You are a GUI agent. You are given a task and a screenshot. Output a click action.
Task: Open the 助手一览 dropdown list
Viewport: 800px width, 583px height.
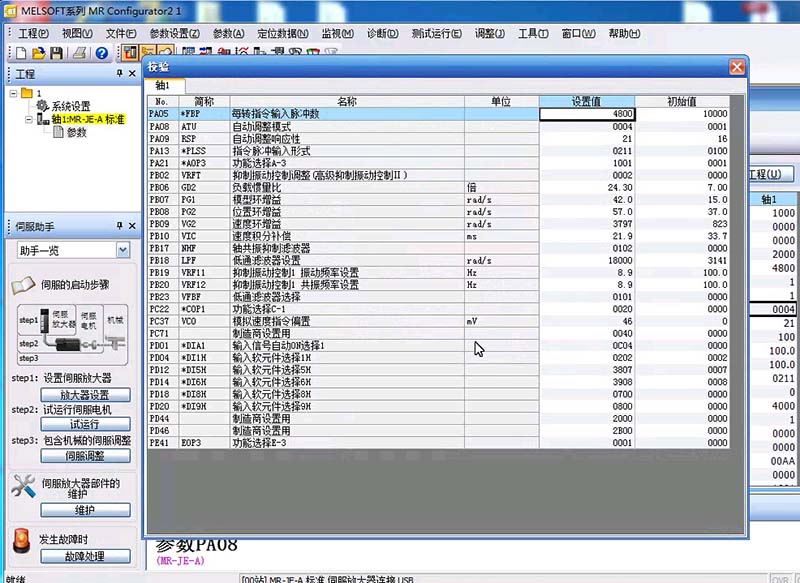click(x=123, y=250)
